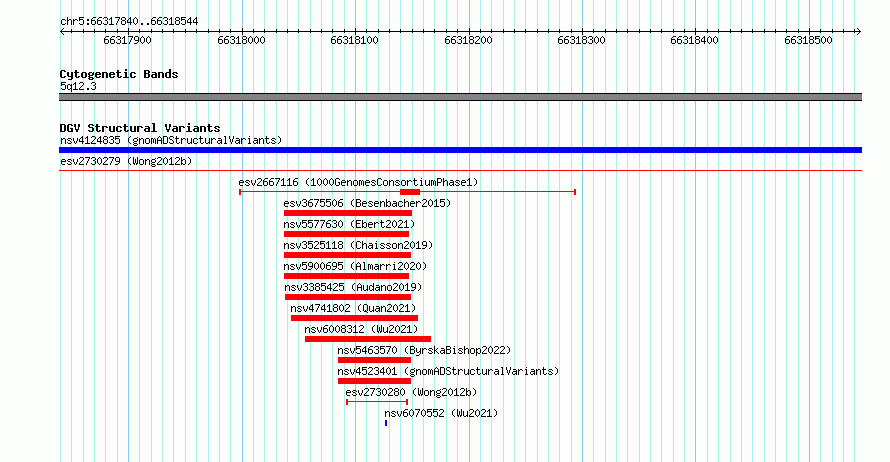This screenshot has width=890, height=462.
Task: Open nsv5463570 (ByrskaBishop2022) variant label
Action: point(424,350)
